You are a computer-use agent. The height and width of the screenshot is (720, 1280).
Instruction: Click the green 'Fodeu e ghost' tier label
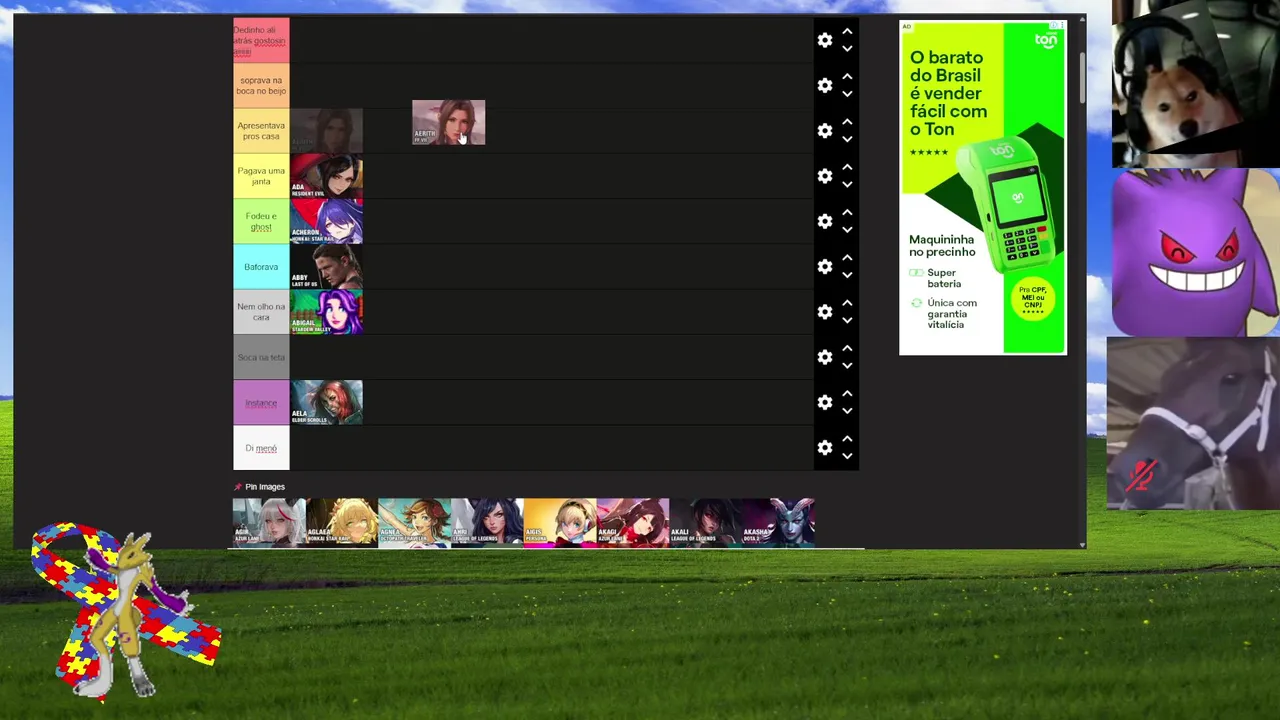261,221
